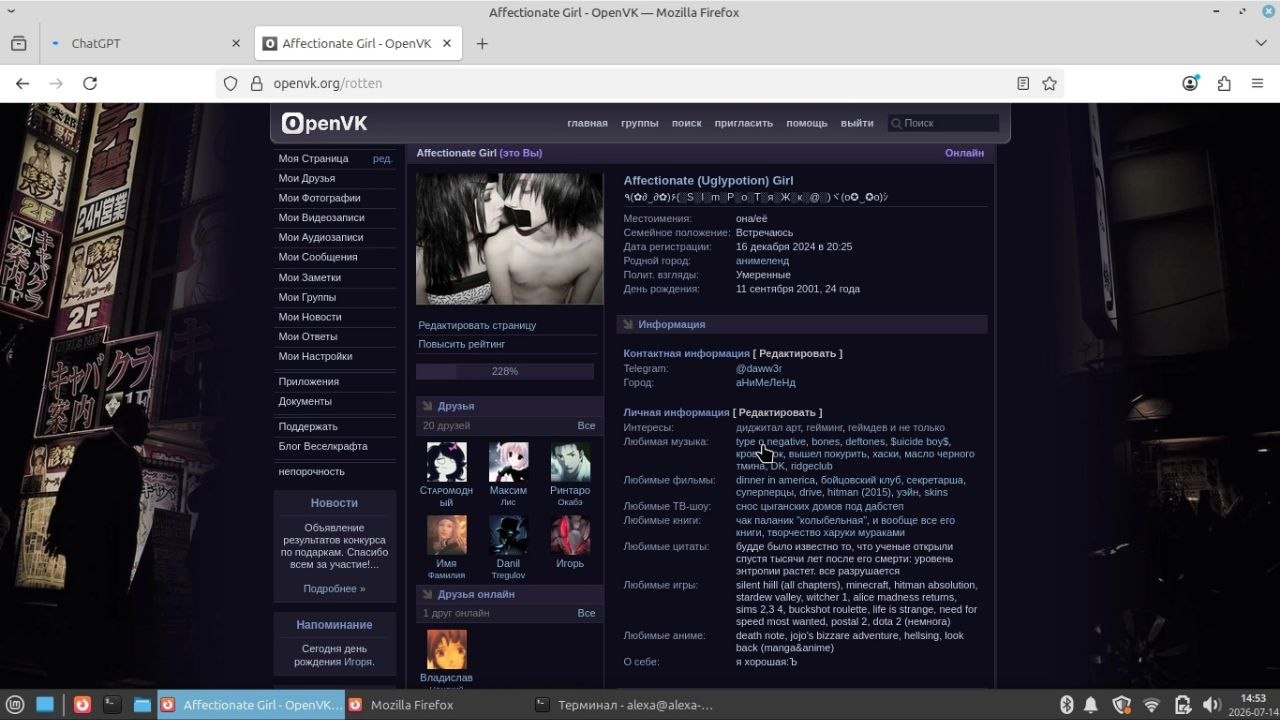This screenshot has width=1280, height=720.
Task: Open the Wi-Fi network tray menu
Action: coord(1151,705)
